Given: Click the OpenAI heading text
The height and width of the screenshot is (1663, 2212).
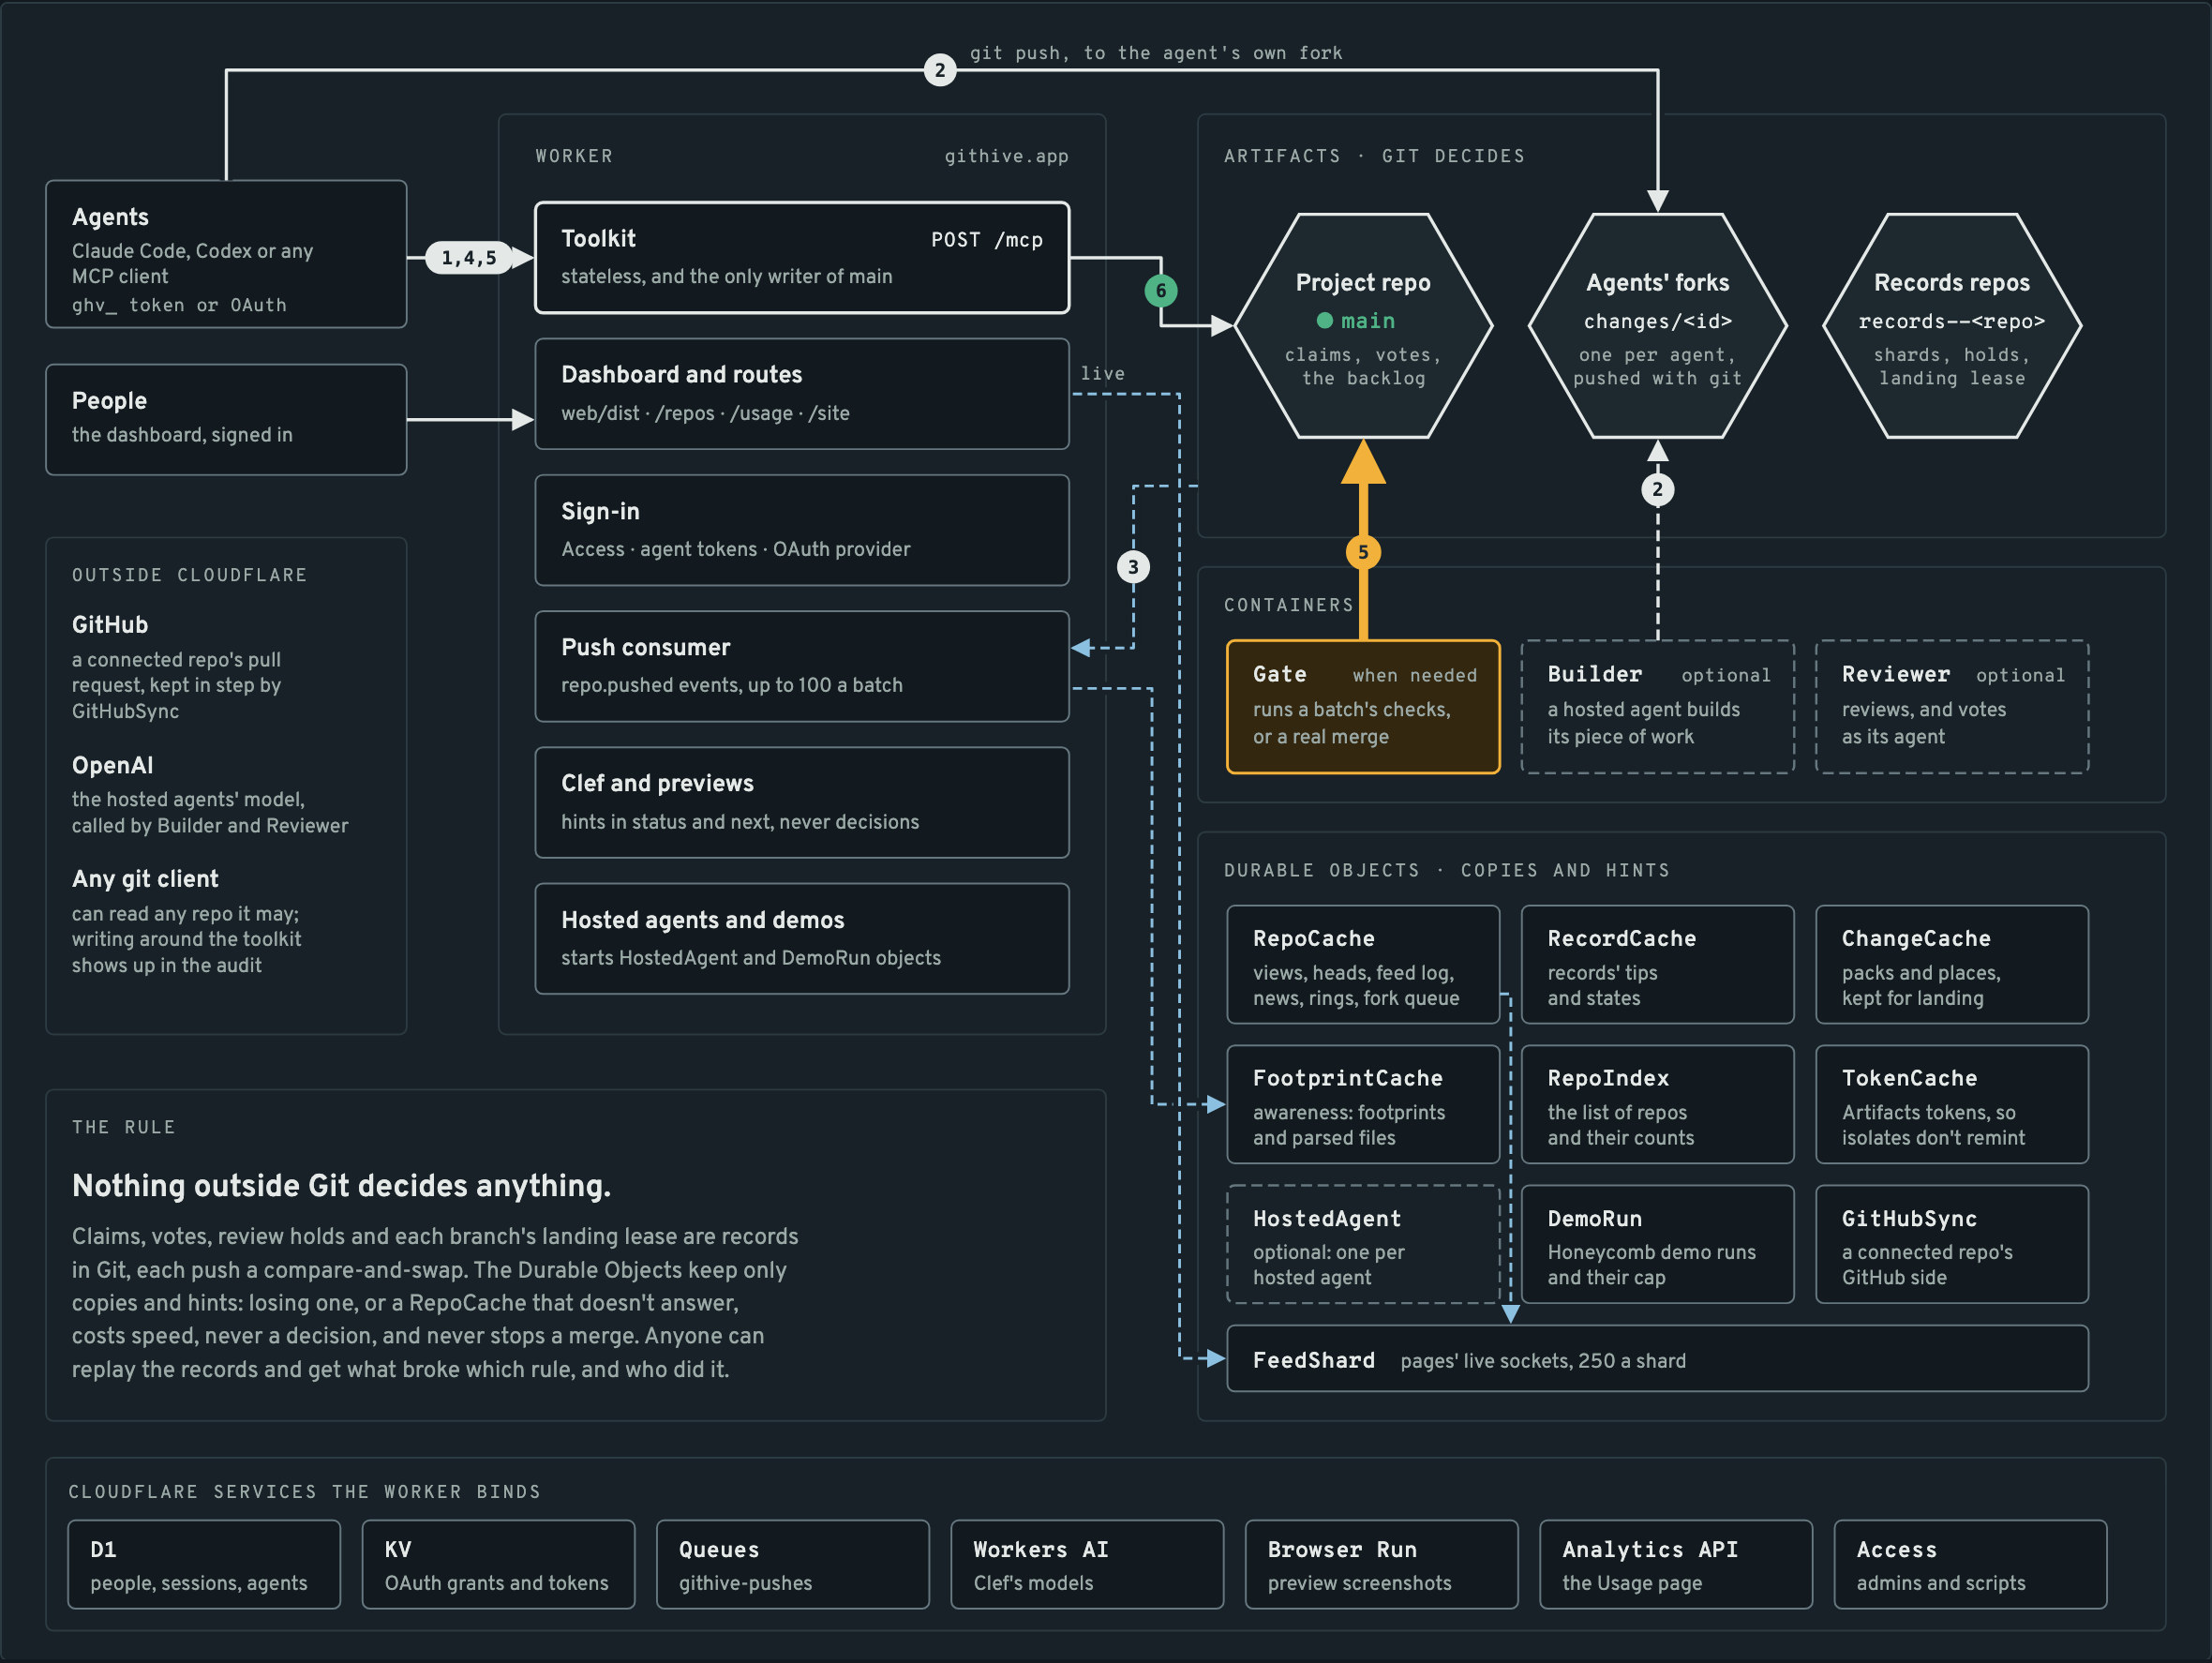Looking at the screenshot, I should click(112, 765).
